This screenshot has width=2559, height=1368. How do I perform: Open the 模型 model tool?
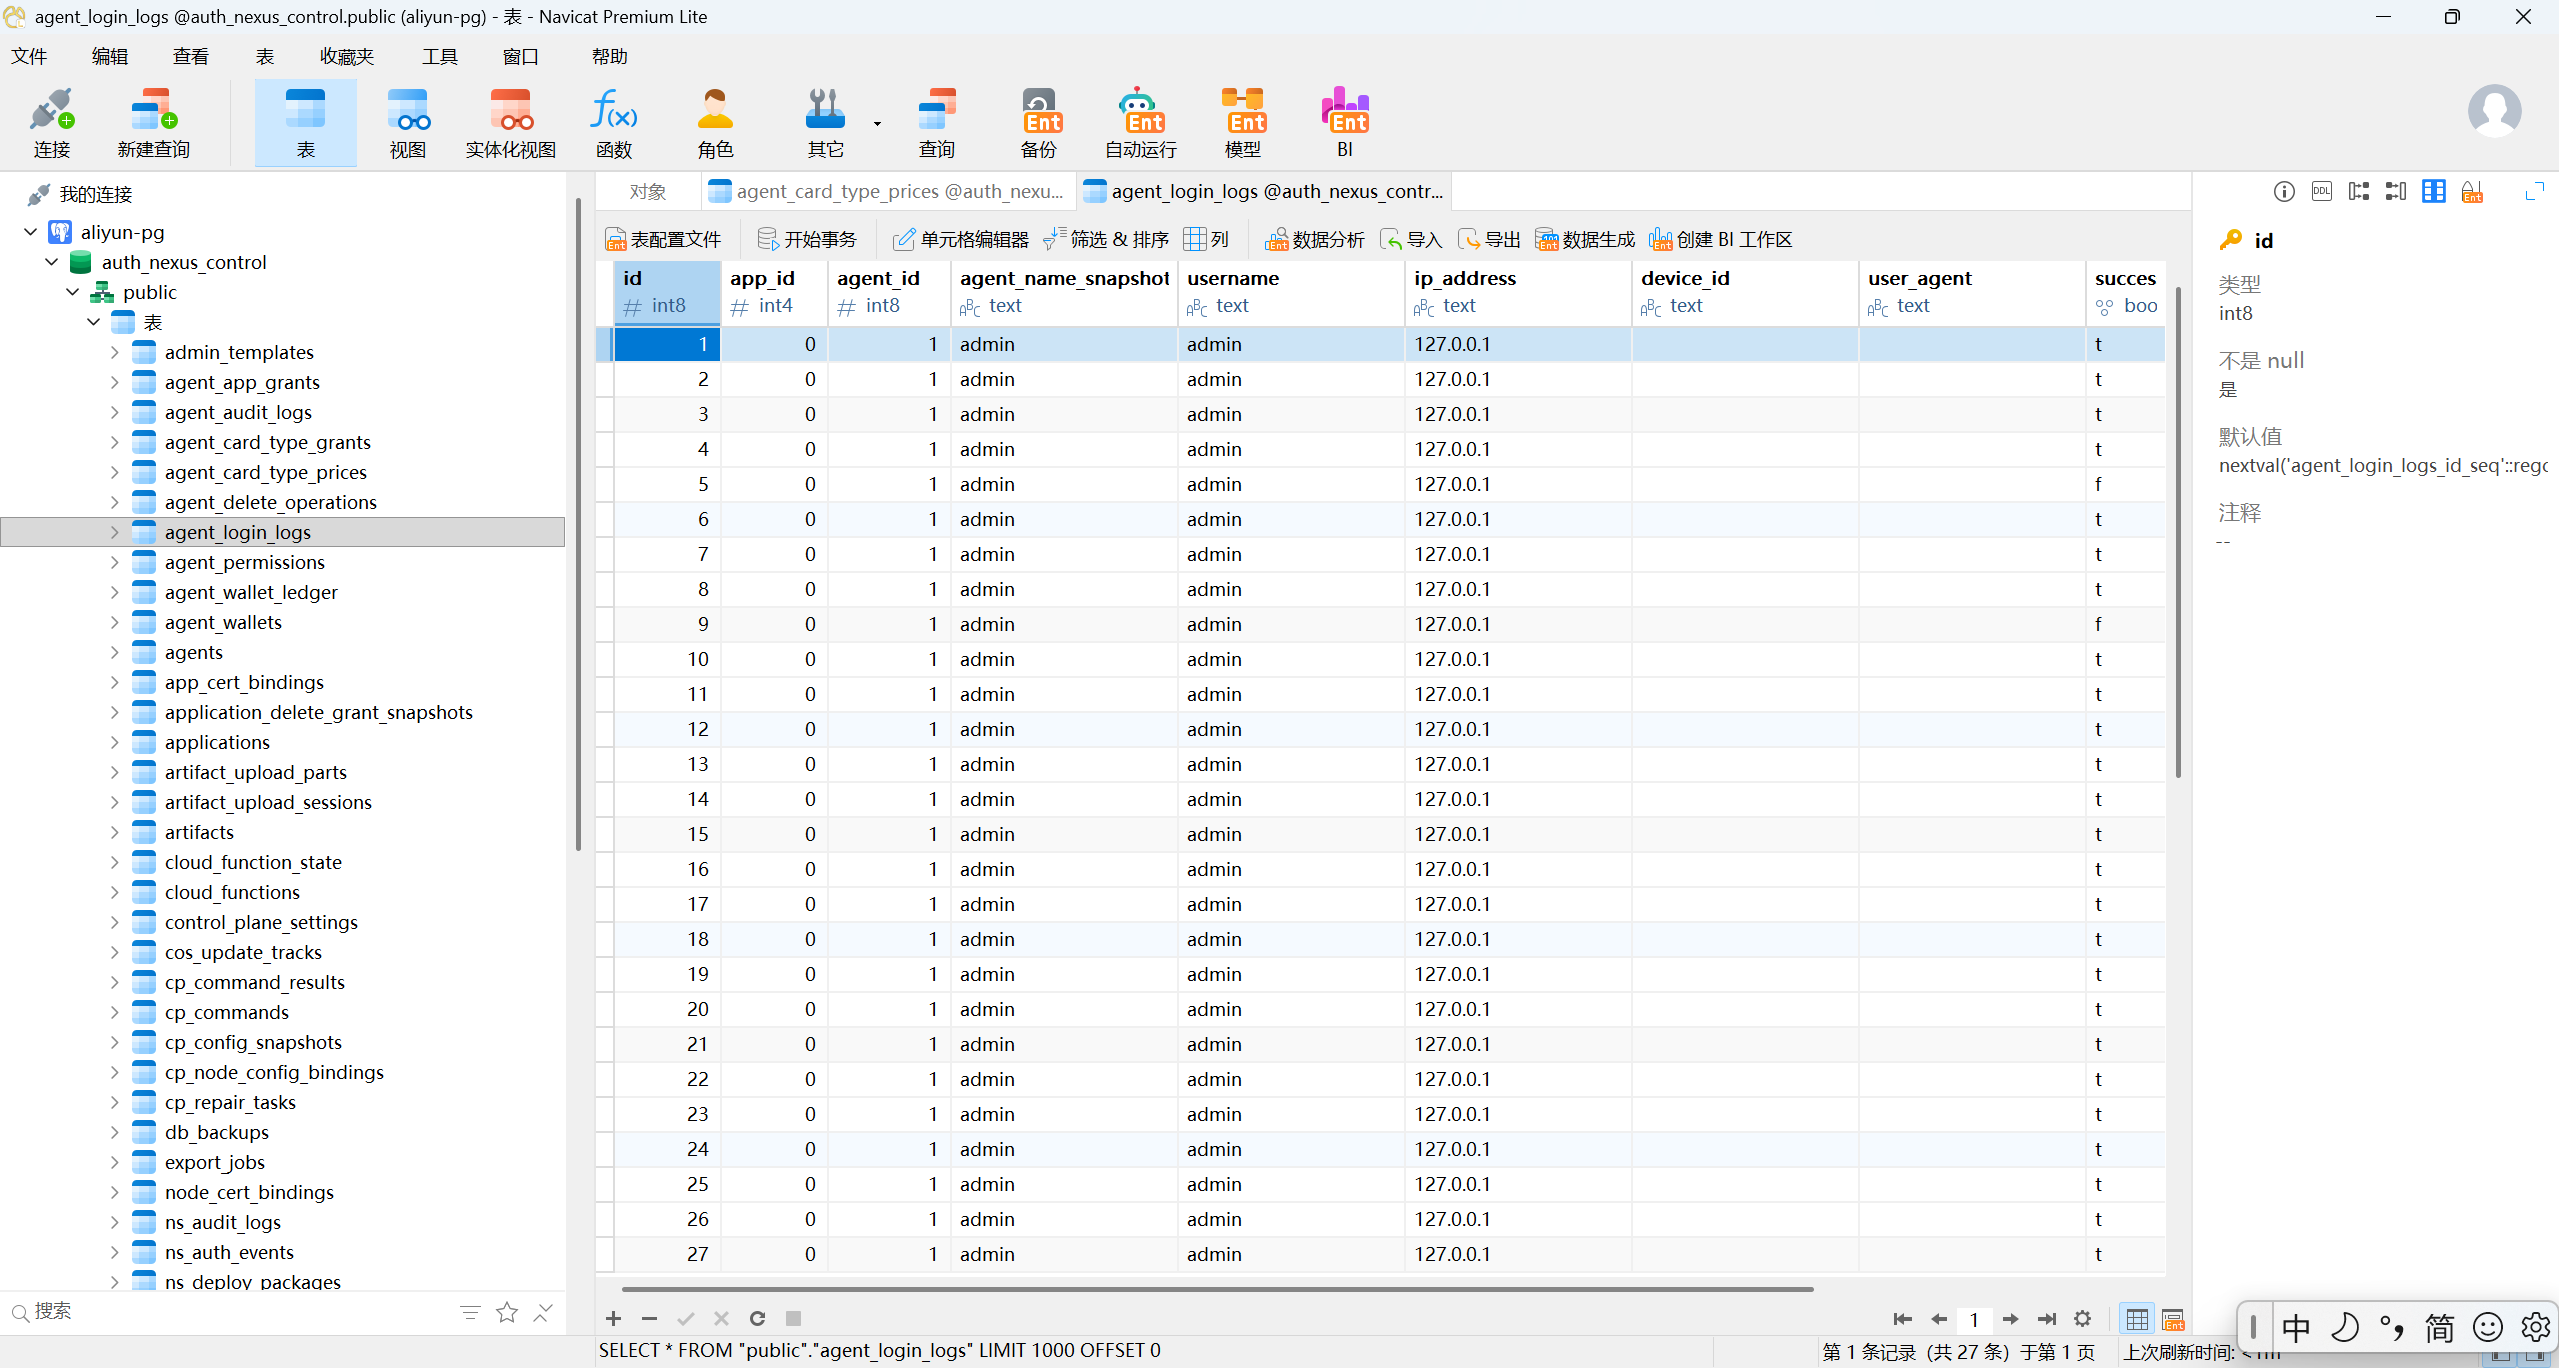click(1243, 122)
